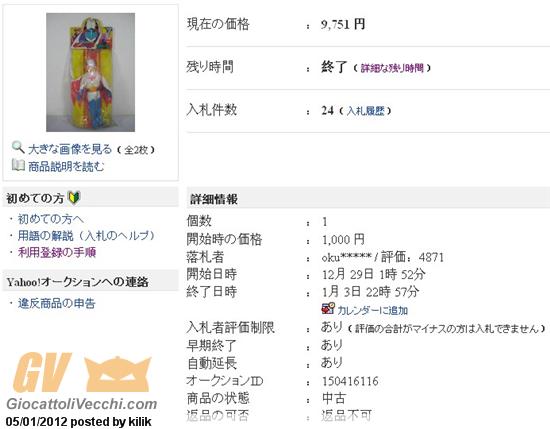The width and height of the screenshot is (550, 429).
Task: Click the open book icon for item description
Action: coord(18,165)
